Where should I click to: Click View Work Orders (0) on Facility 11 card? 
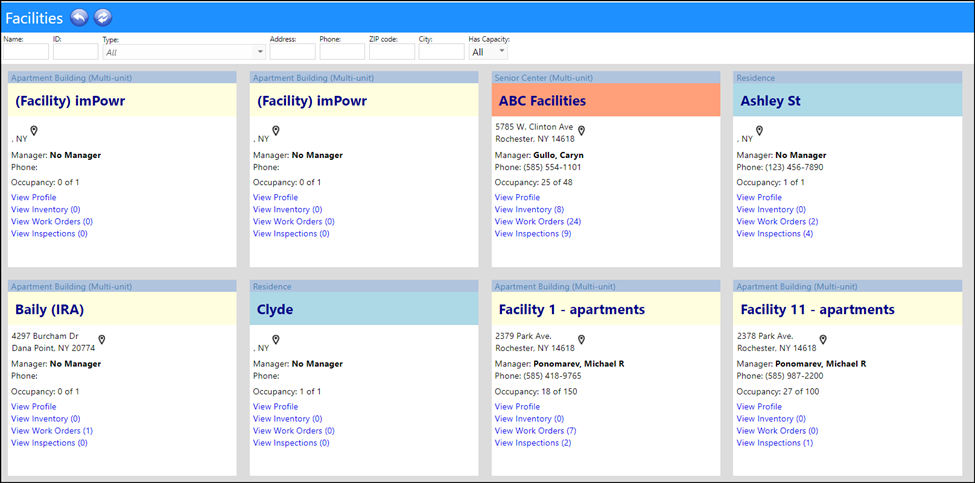(x=777, y=431)
